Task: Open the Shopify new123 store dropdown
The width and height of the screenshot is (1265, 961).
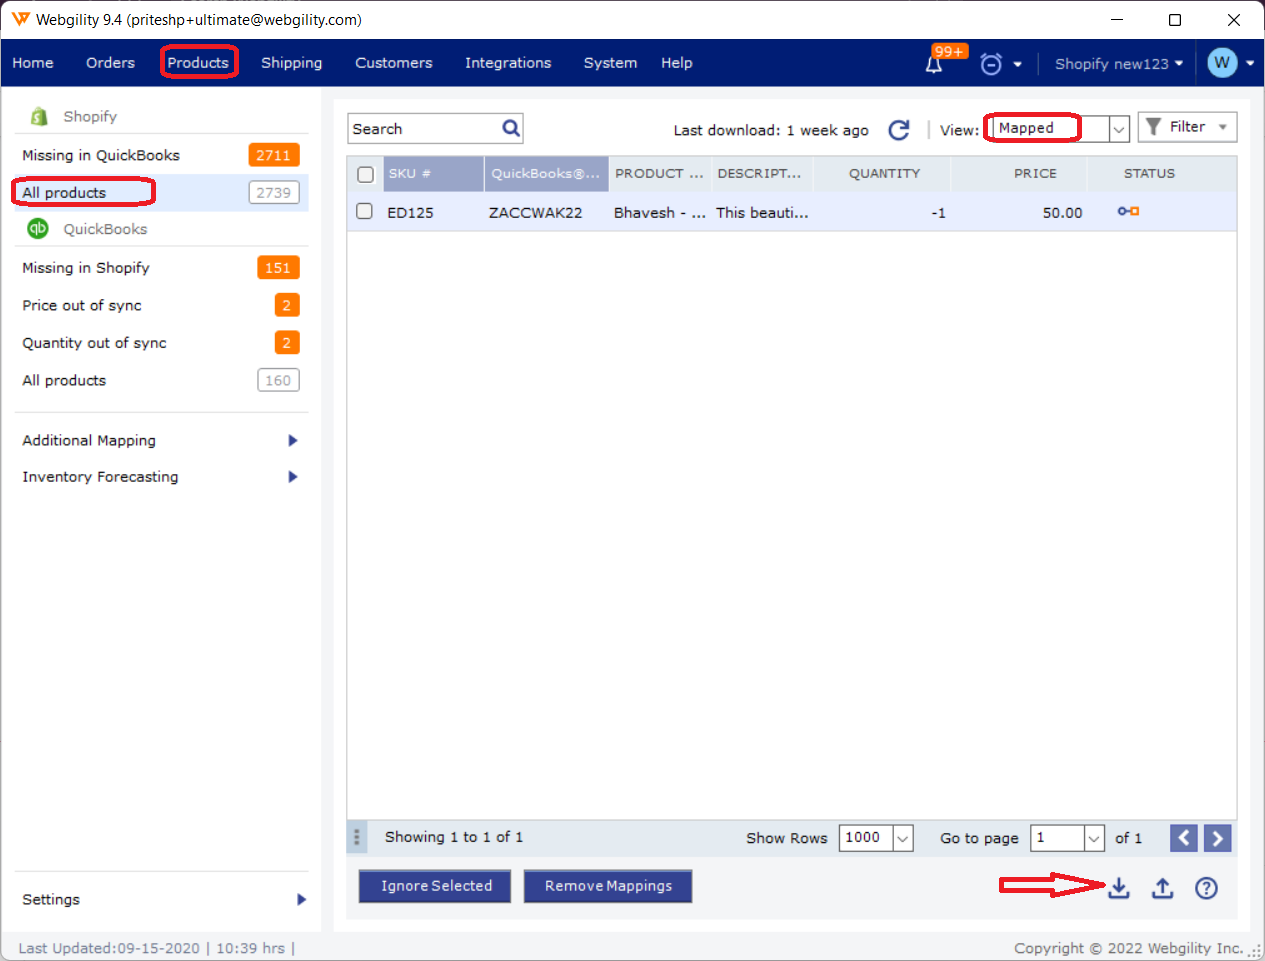Action: click(1119, 63)
